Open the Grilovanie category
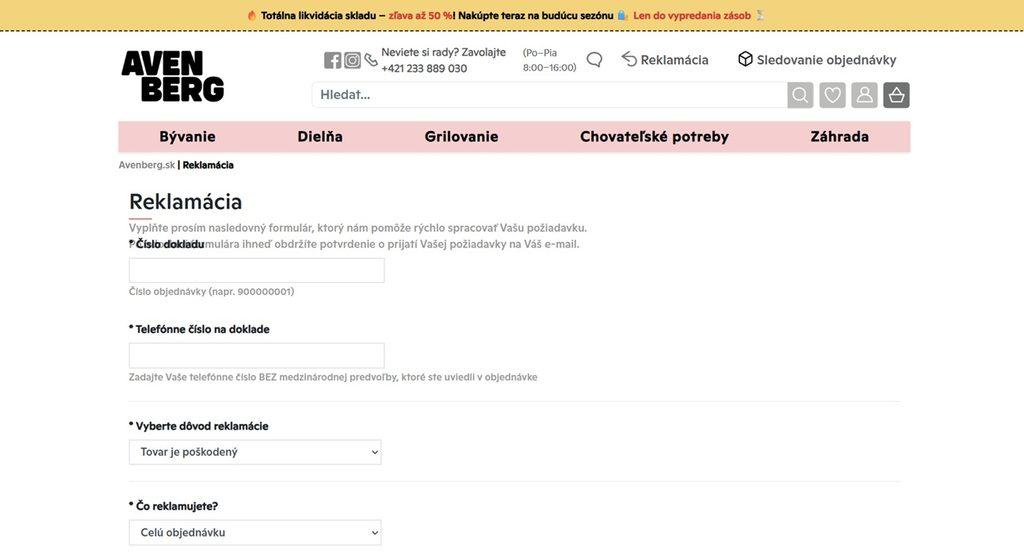The image size is (1024, 558). (461, 137)
